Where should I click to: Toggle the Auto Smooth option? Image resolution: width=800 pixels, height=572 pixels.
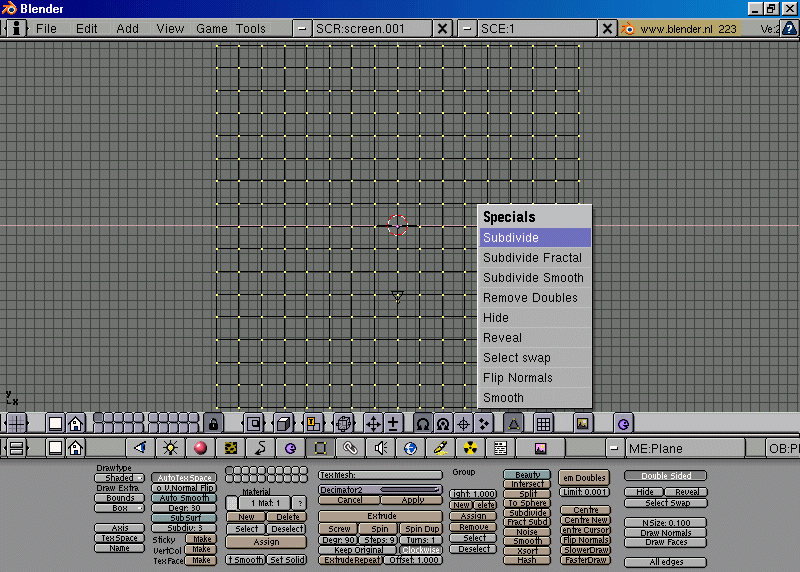click(183, 498)
